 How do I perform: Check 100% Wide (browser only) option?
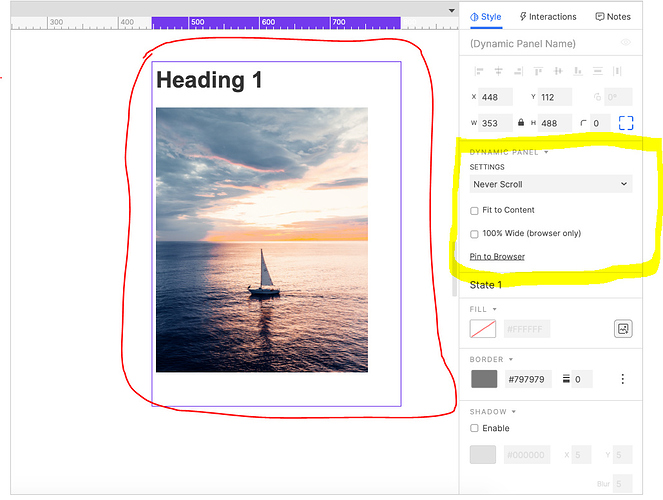click(x=475, y=234)
